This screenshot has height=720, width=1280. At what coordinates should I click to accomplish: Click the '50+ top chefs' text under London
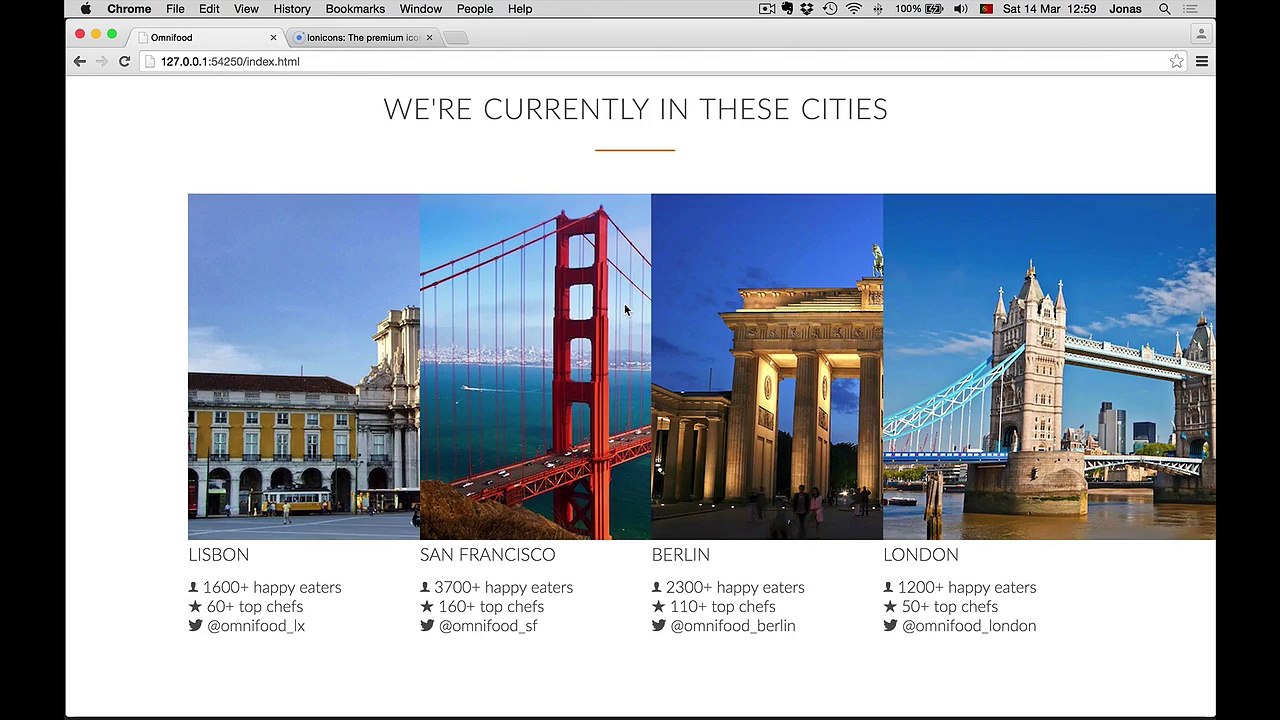949,607
